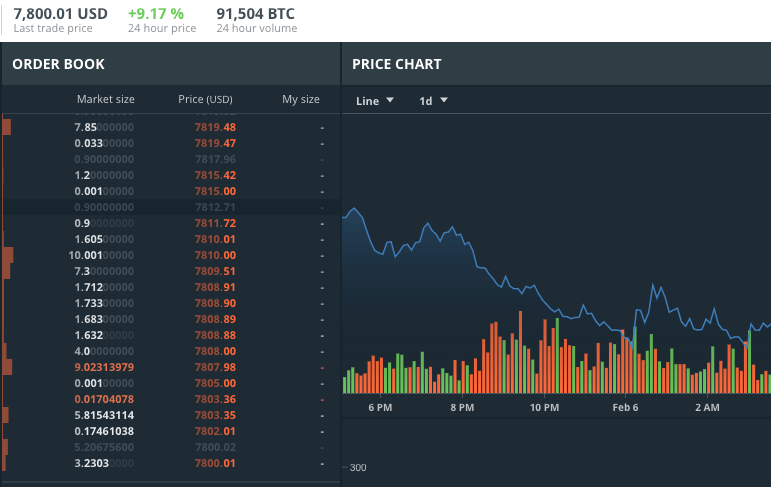The width and height of the screenshot is (771, 487).
Task: Click the 7,800.01 USD last trade price
Action: 60,14
